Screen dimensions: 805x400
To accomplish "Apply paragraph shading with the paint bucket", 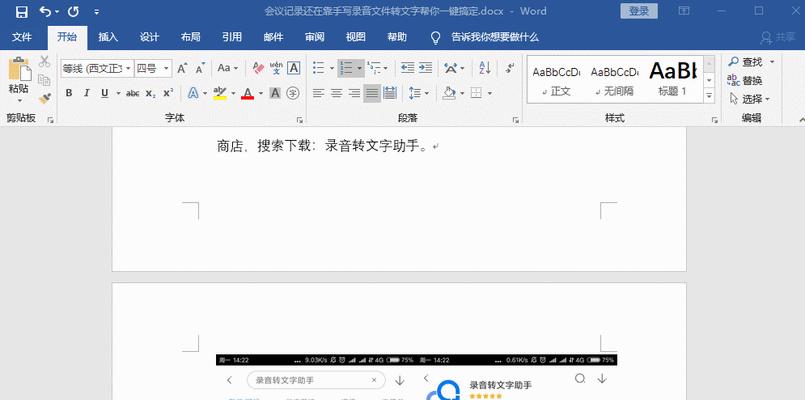I will tap(449, 93).
